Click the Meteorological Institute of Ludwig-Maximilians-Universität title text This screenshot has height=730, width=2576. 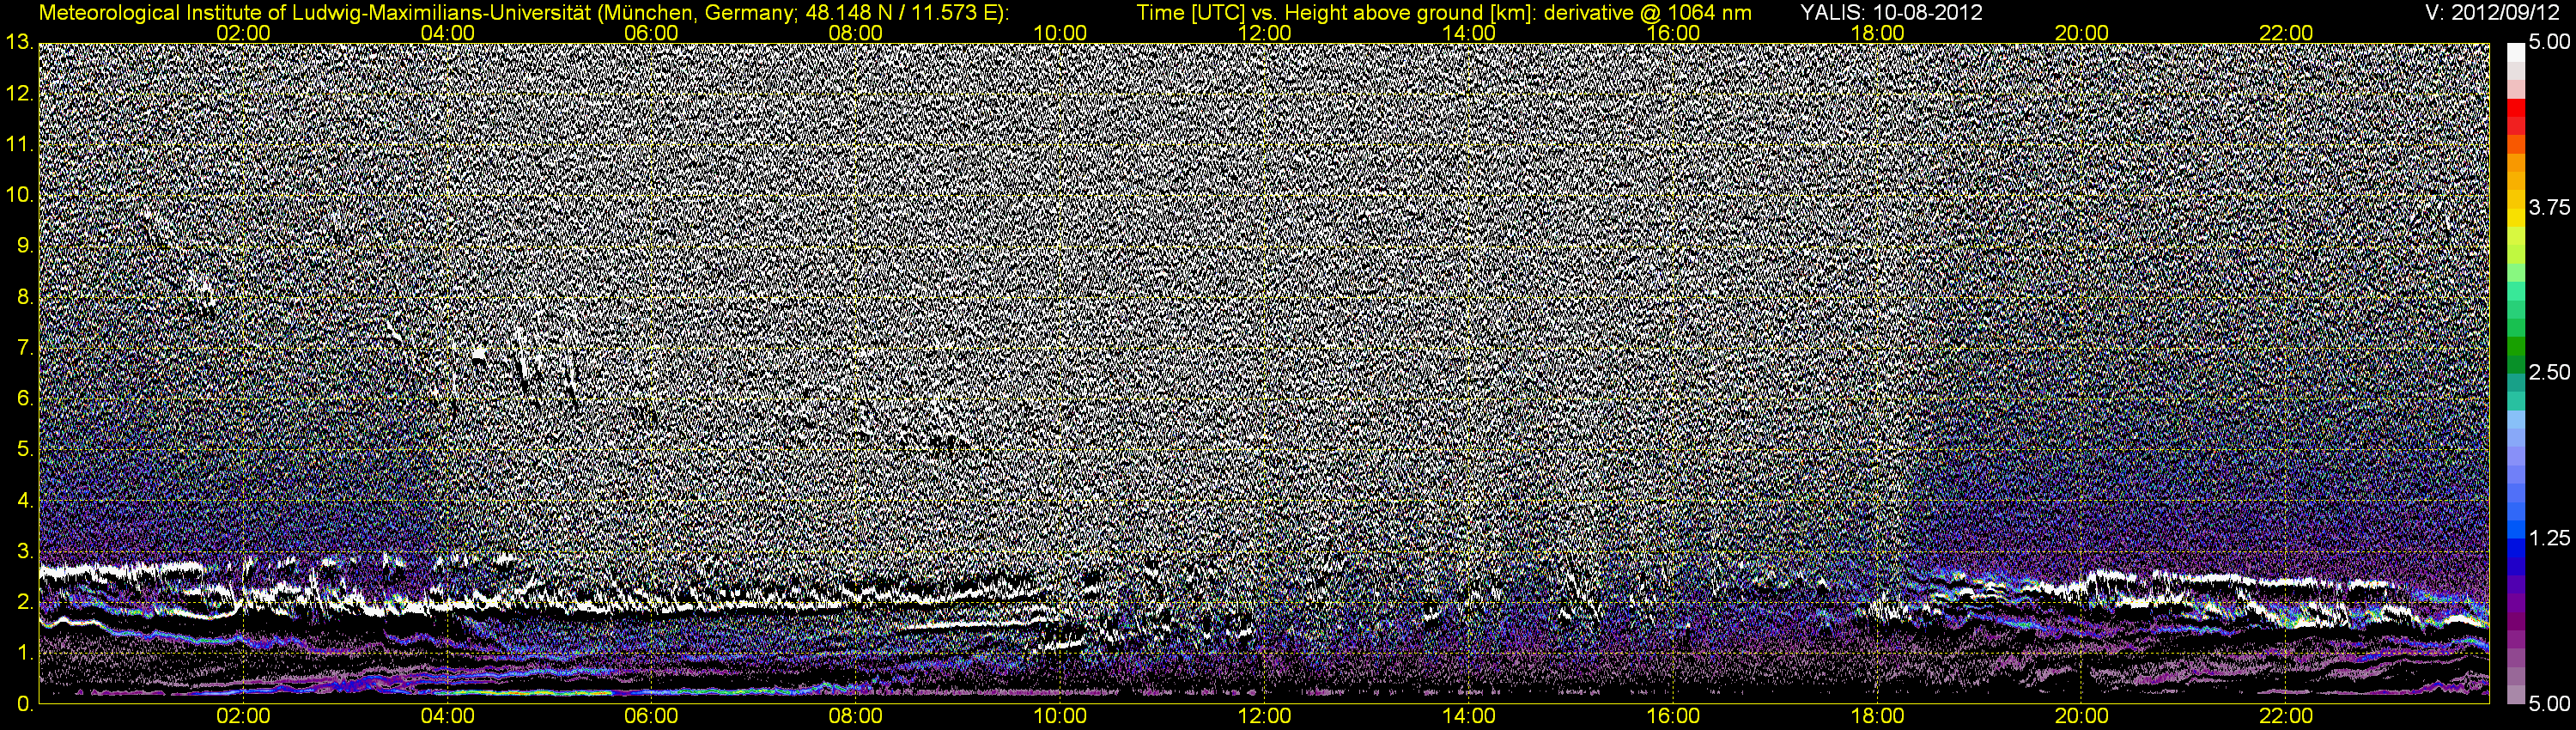pos(524,13)
